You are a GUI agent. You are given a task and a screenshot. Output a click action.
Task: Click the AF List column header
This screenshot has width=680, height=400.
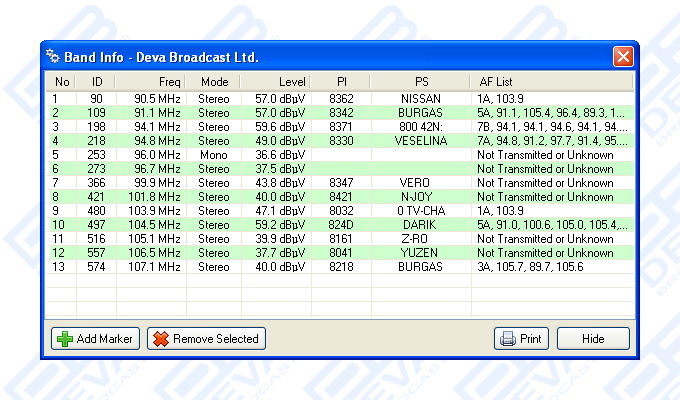(552, 81)
